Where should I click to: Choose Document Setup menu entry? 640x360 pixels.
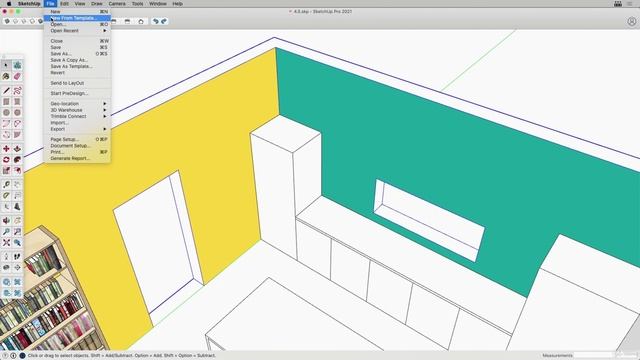[77, 146]
